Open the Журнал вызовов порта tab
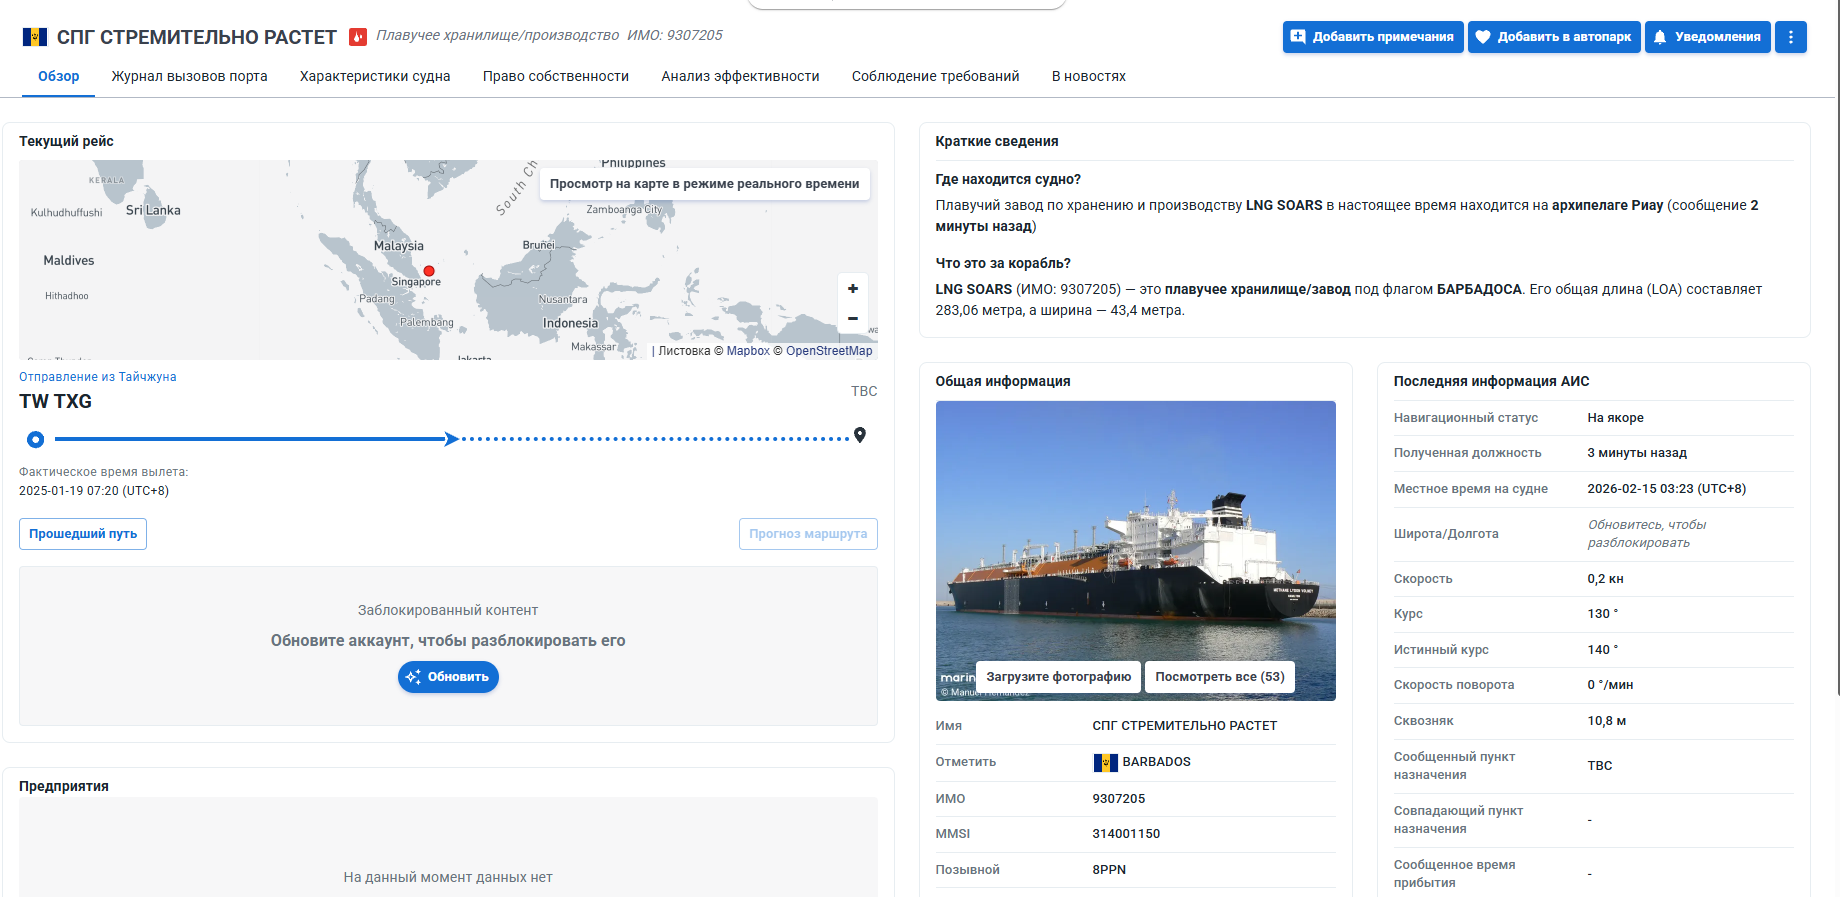1840x897 pixels. 189,76
